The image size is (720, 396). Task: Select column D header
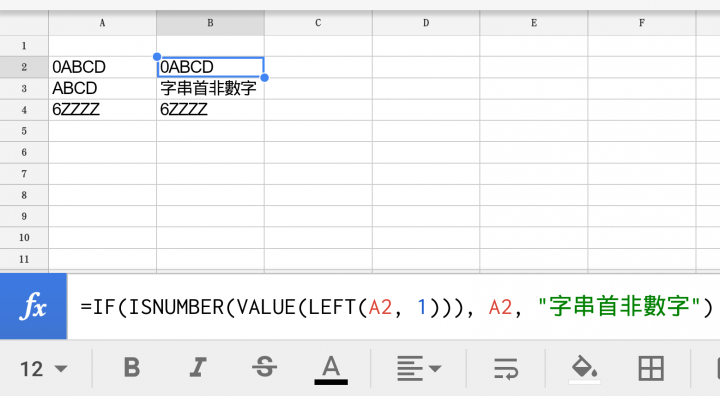[426, 23]
